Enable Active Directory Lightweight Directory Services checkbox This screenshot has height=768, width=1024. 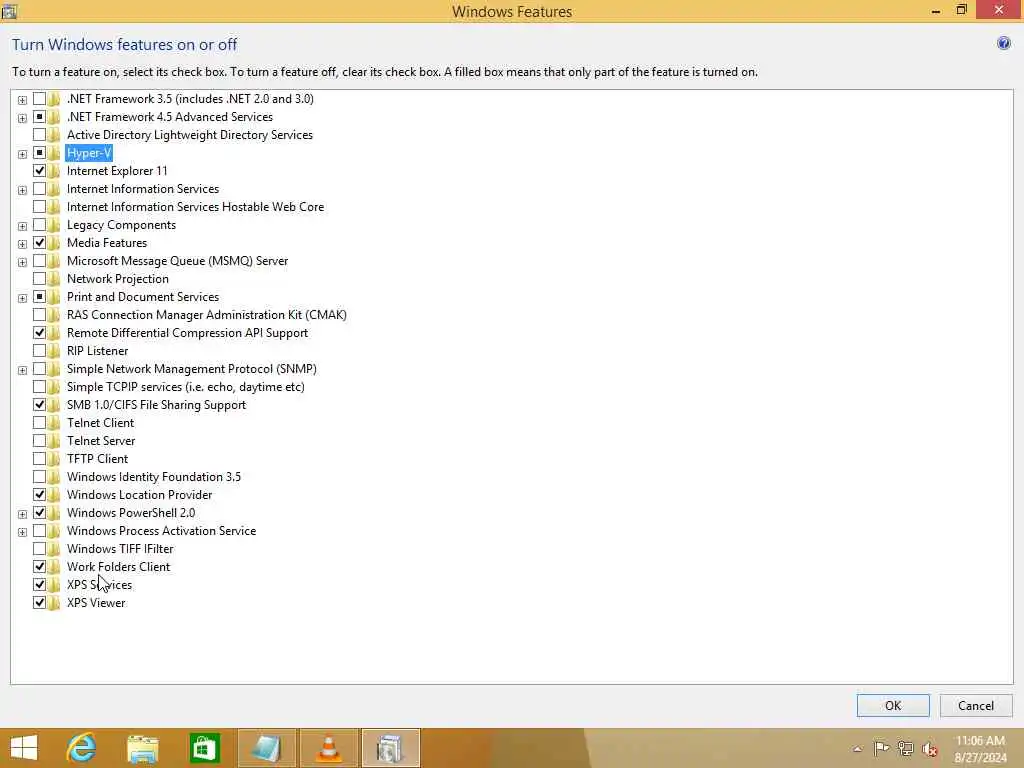tap(39, 135)
